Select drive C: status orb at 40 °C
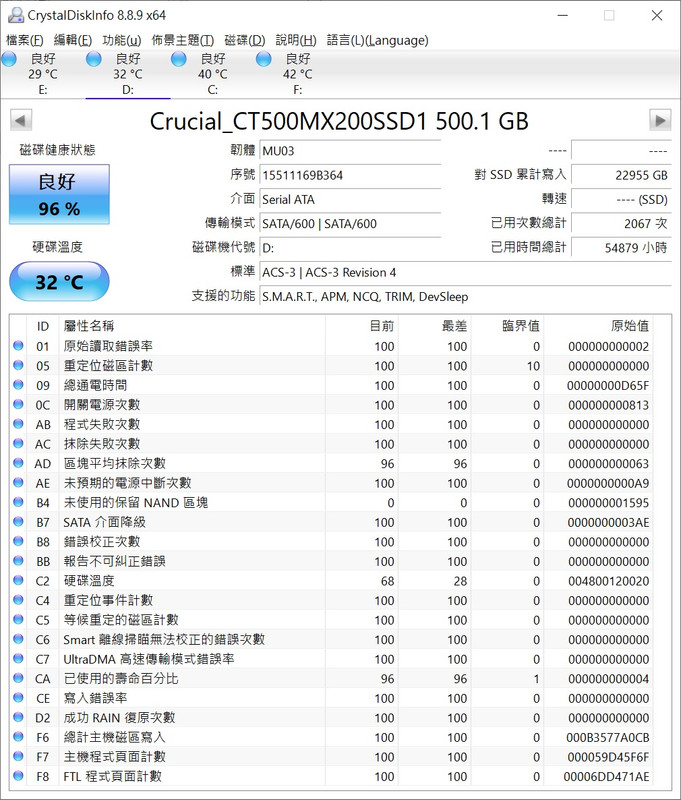681x800 pixels. tap(179, 59)
